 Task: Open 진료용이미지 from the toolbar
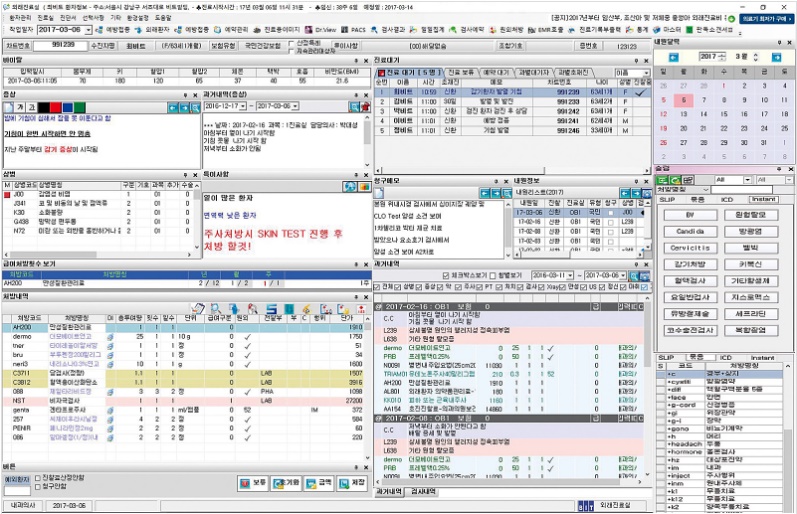pos(277,30)
